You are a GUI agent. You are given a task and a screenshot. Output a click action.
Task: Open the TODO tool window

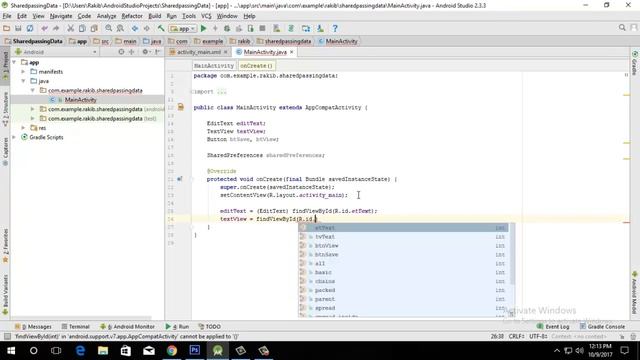209,327
